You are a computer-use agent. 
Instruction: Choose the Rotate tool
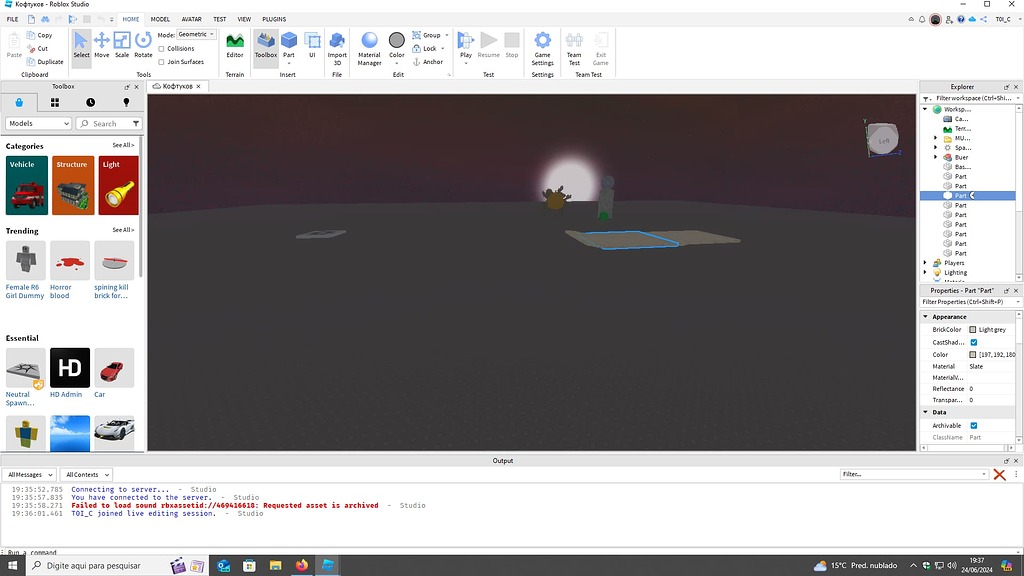143,43
